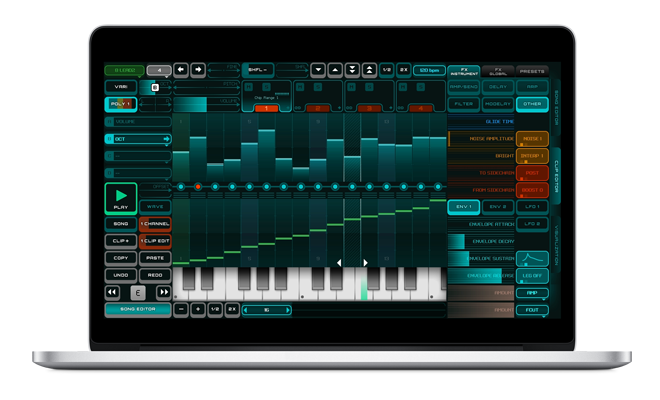Open the 4 value dropdown
This screenshot has height=400, width=660.
[x=159, y=70]
